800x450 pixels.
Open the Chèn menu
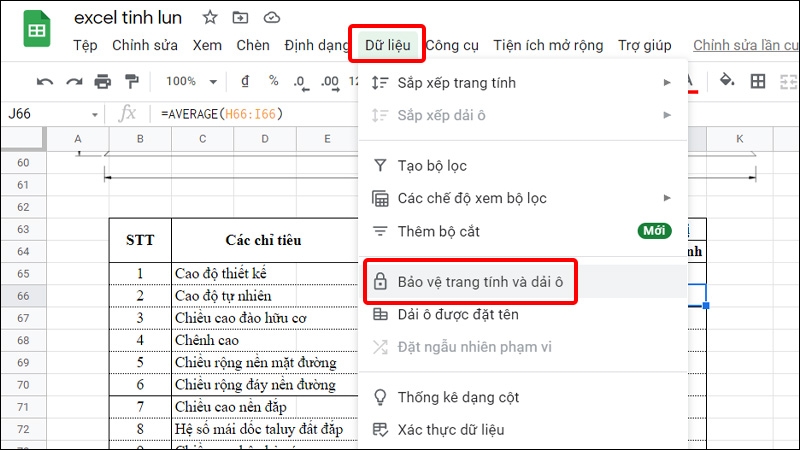click(253, 45)
